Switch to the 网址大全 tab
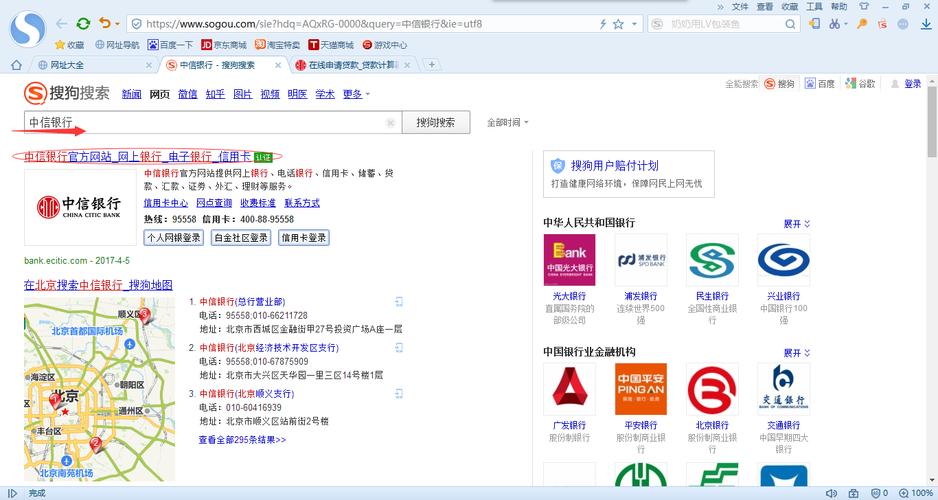This screenshot has height=500, width=938. click(x=96, y=65)
